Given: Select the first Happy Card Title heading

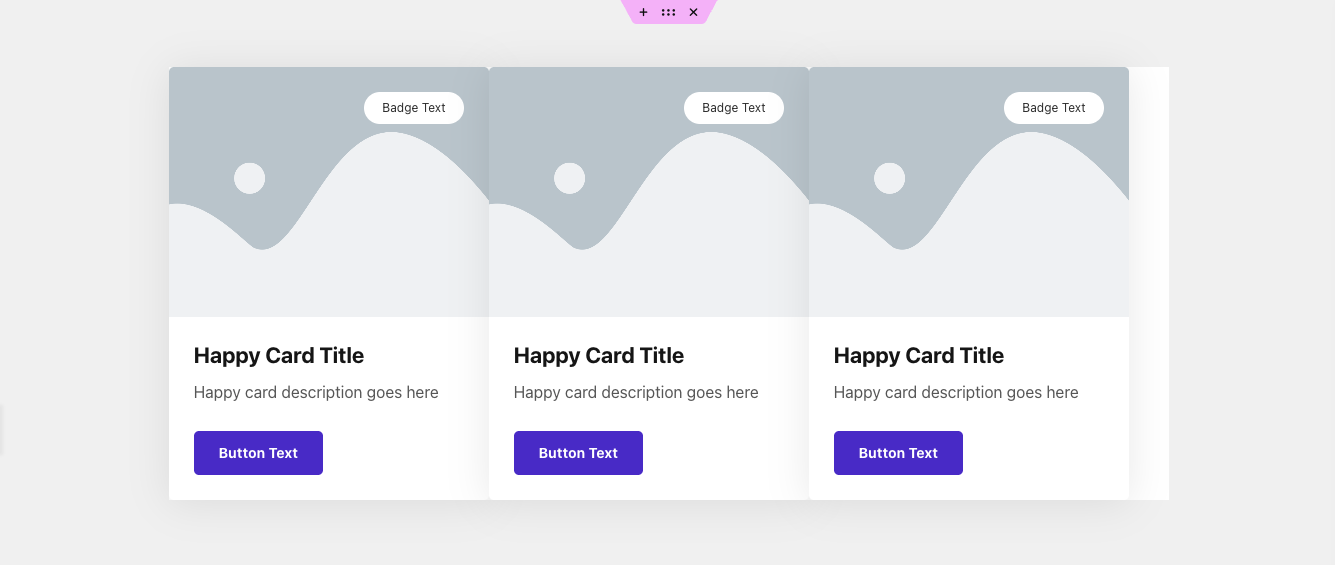Looking at the screenshot, I should tap(279, 356).
